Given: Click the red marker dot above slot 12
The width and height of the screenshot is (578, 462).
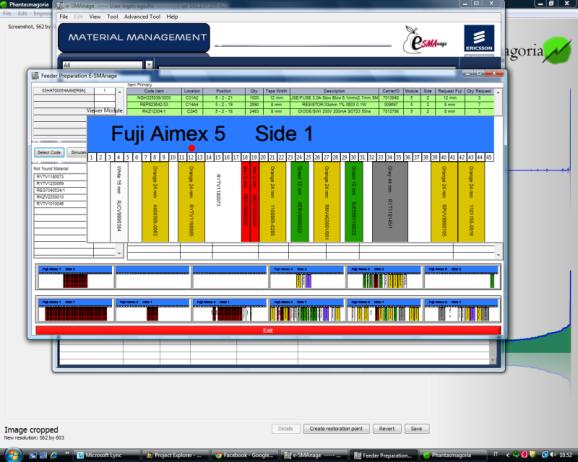Looking at the screenshot, I should click(191, 148).
